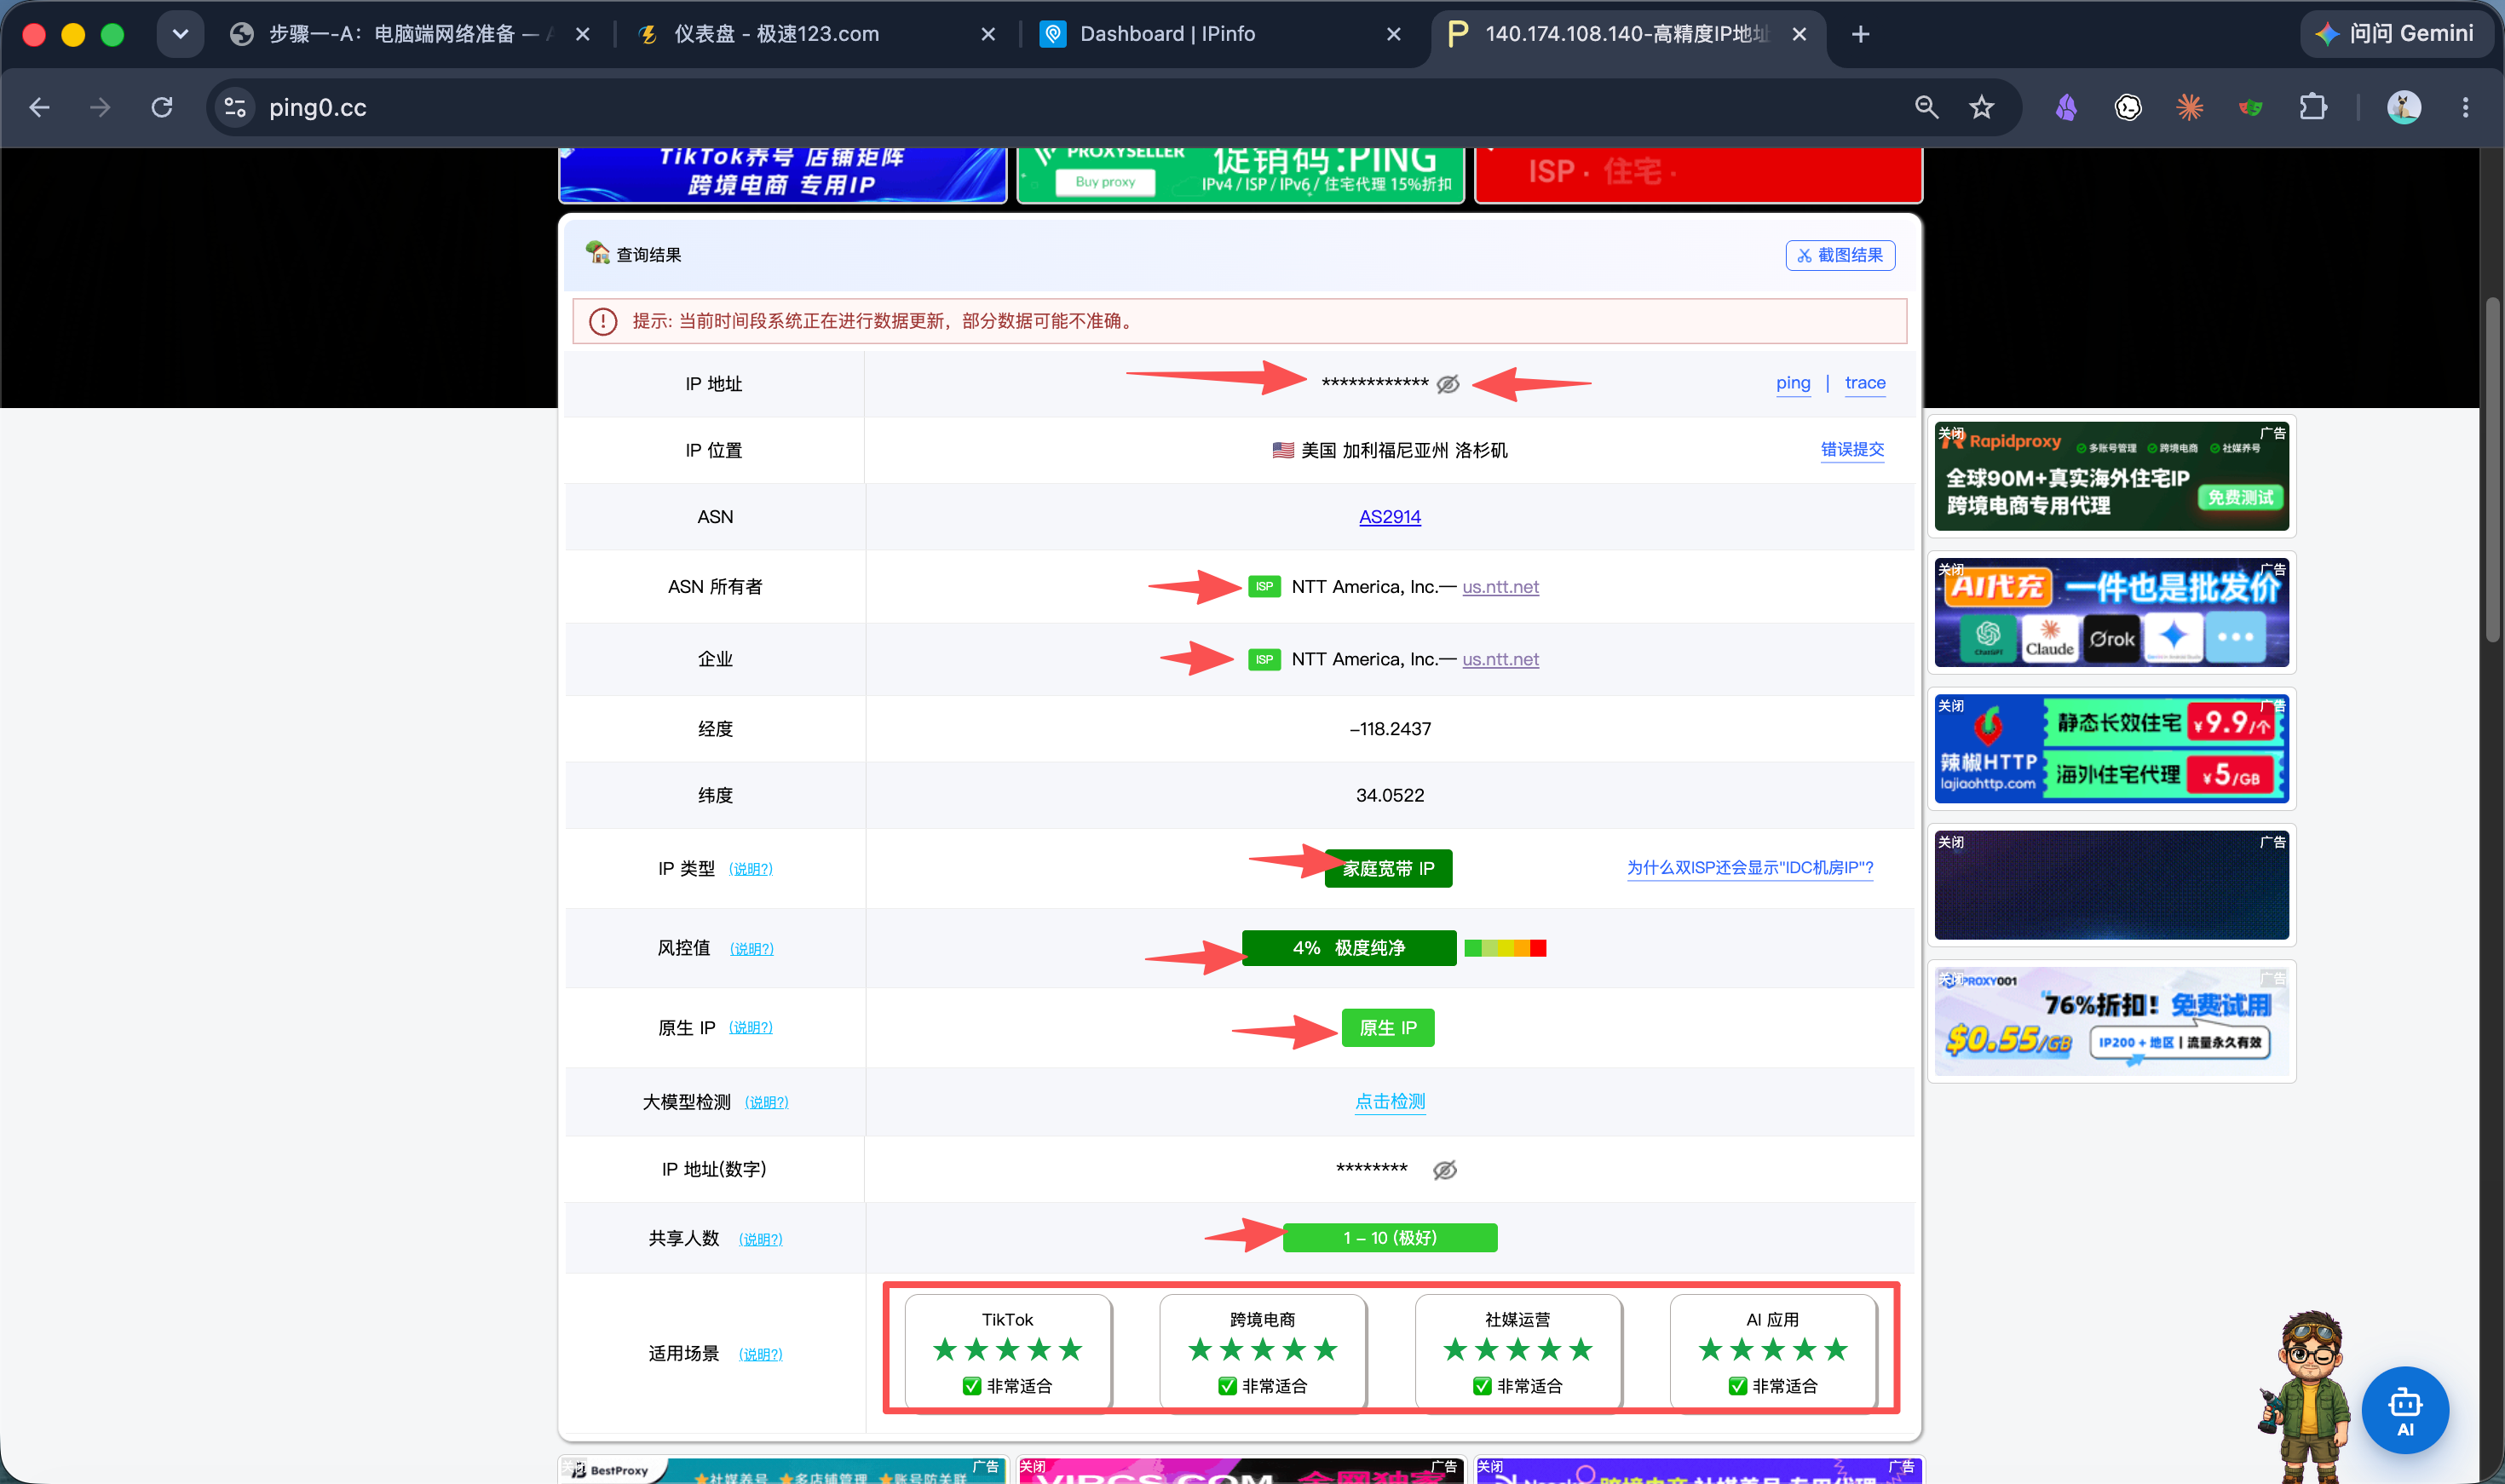Click the IP 类型 说明 link
The width and height of the screenshot is (2505, 1484).
tap(750, 869)
